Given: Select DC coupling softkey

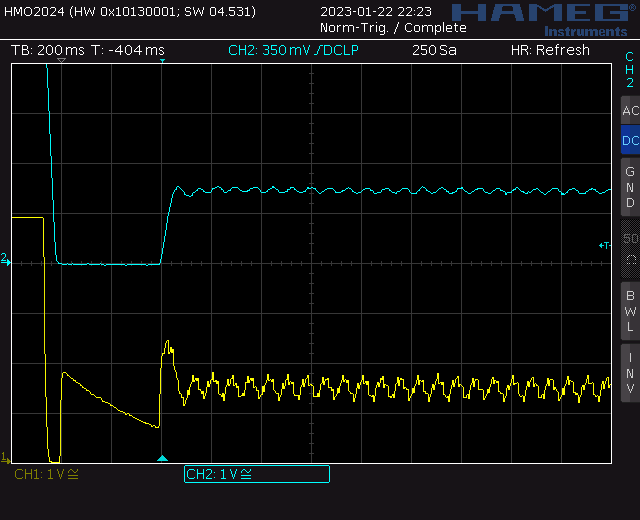Looking at the screenshot, I should click(x=629, y=141).
